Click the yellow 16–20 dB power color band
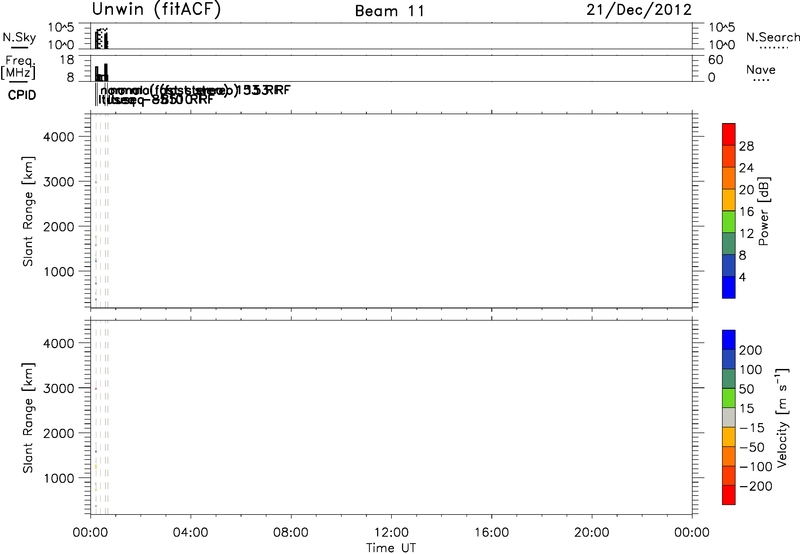800x554 pixels. point(729,199)
